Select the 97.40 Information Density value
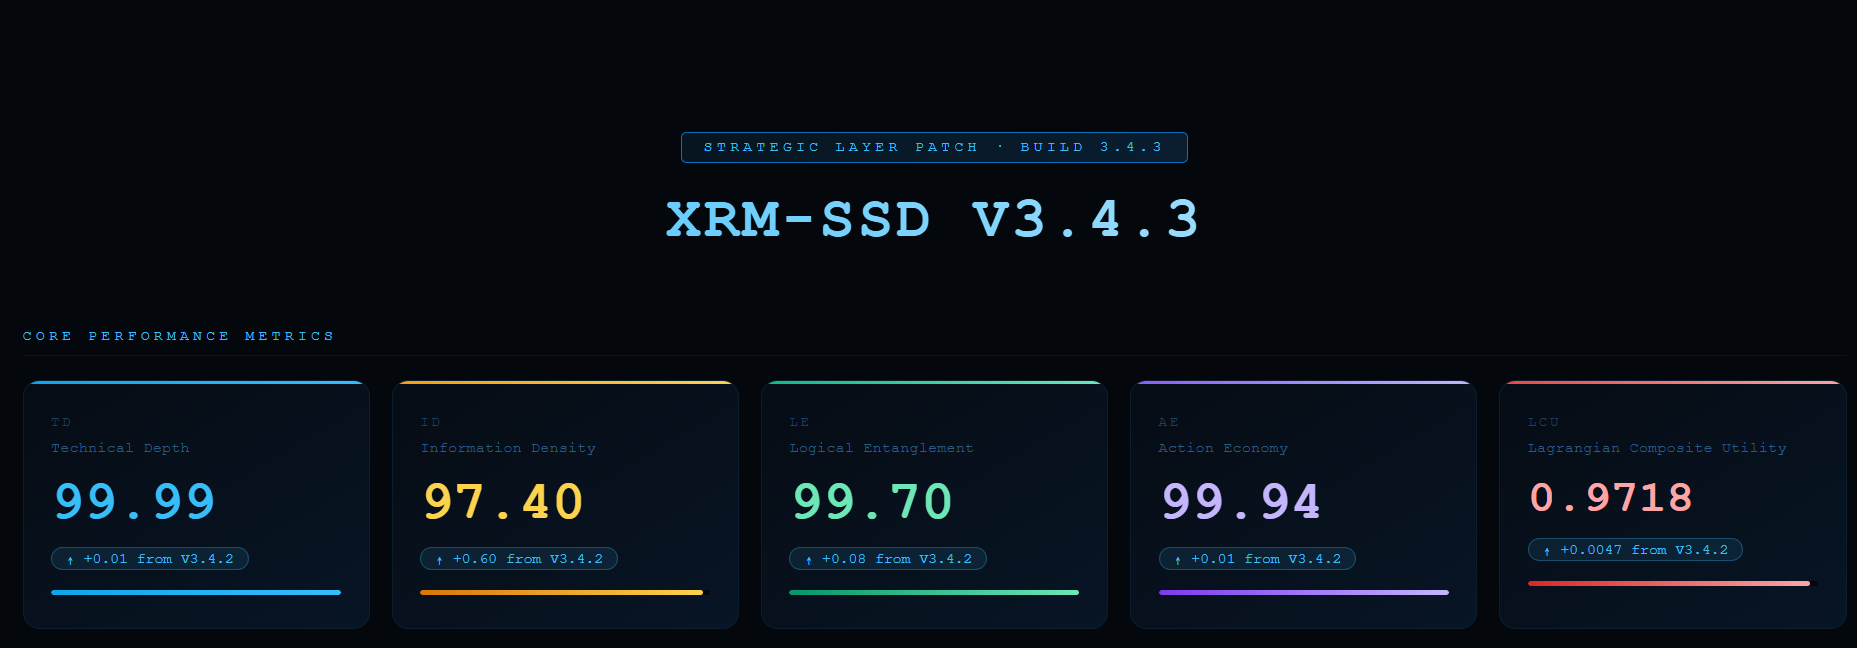The image size is (1857, 648). tap(503, 501)
